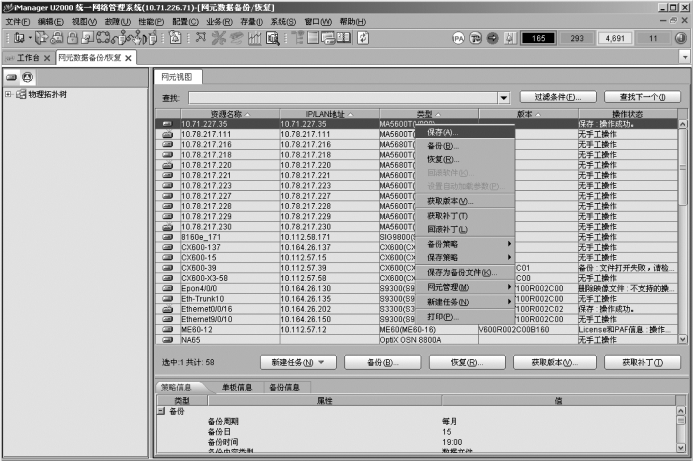This screenshot has height=461, width=693.
Task: Click the tree hierarchy toolbar icon
Action: [297, 38]
